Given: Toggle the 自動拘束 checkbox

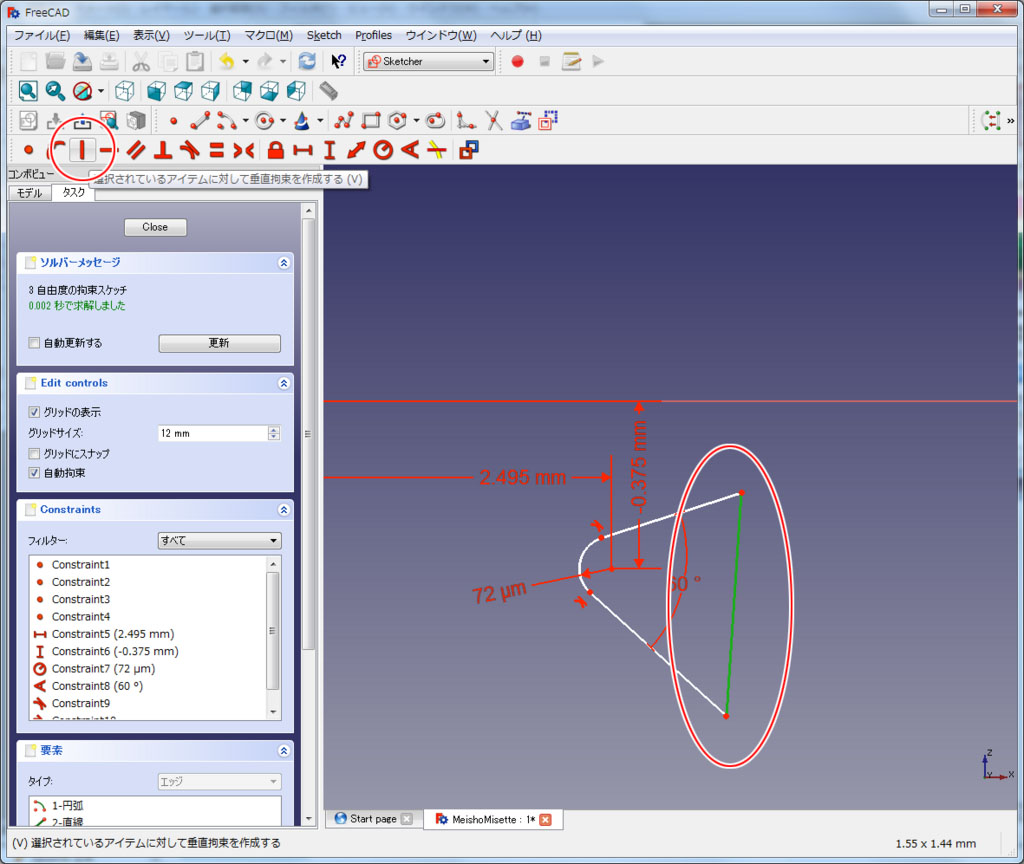Looking at the screenshot, I should click(x=34, y=473).
